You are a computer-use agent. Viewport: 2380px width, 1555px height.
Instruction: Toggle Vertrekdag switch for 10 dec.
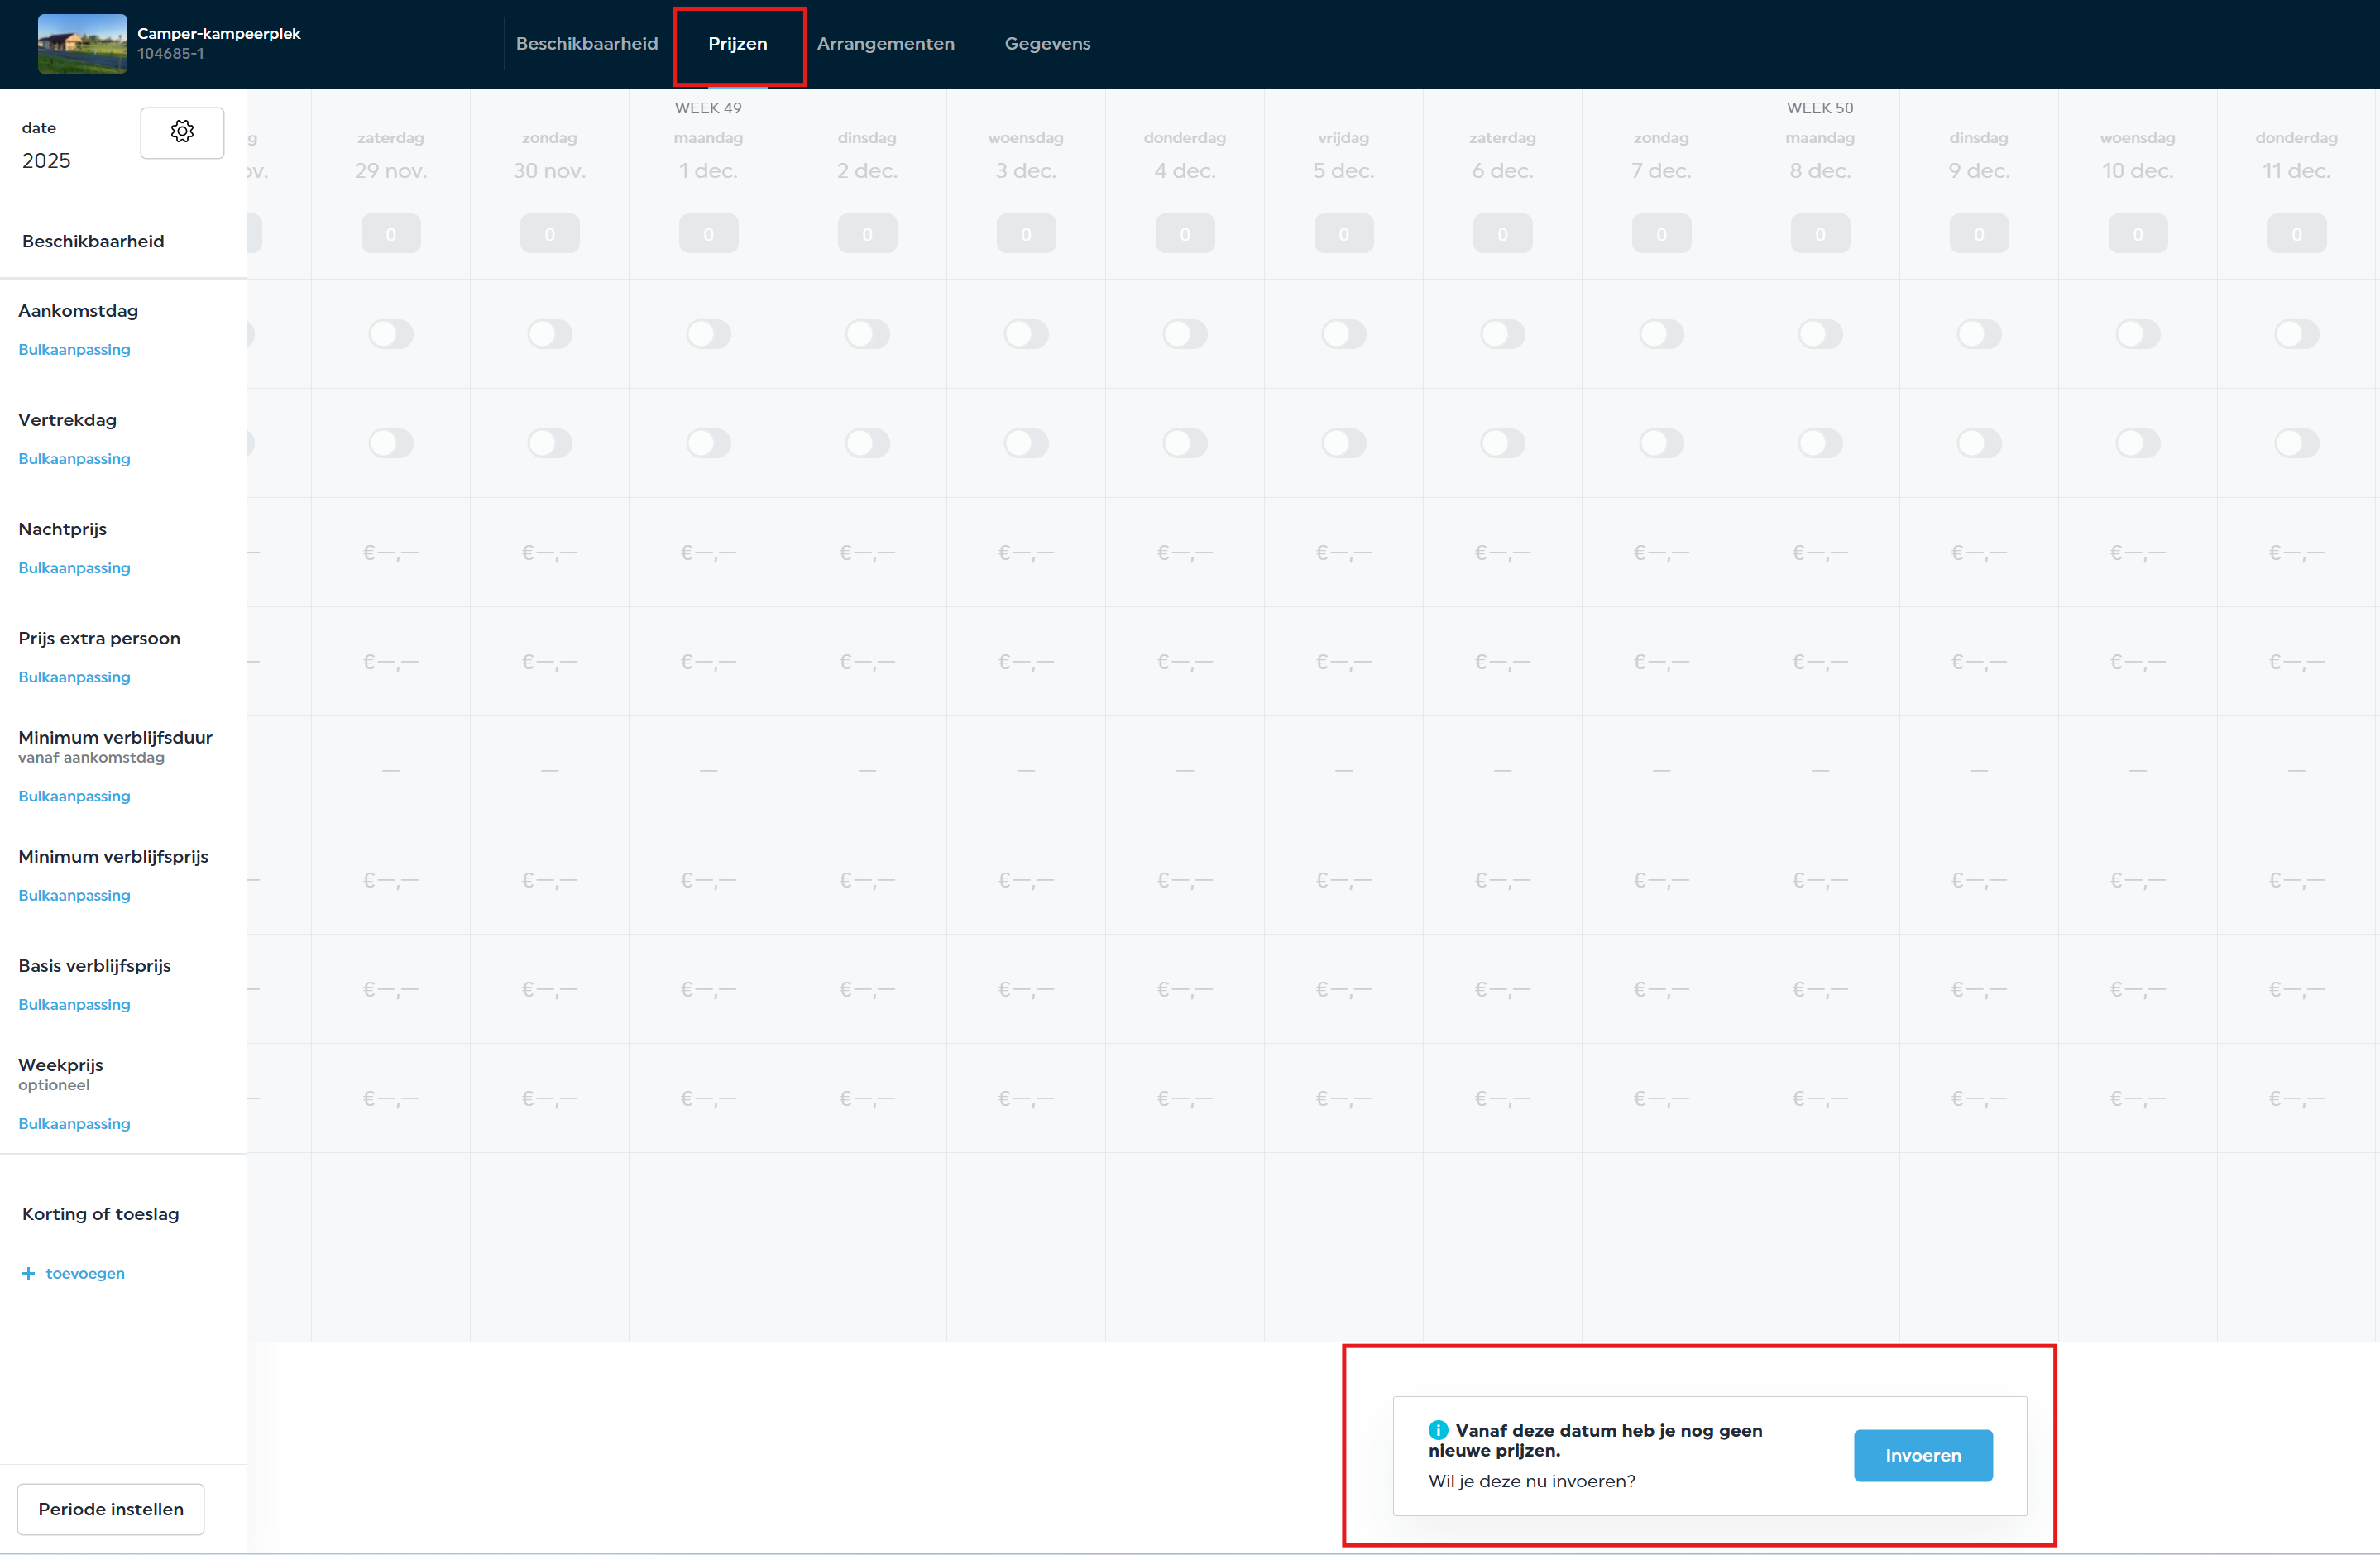point(2137,443)
